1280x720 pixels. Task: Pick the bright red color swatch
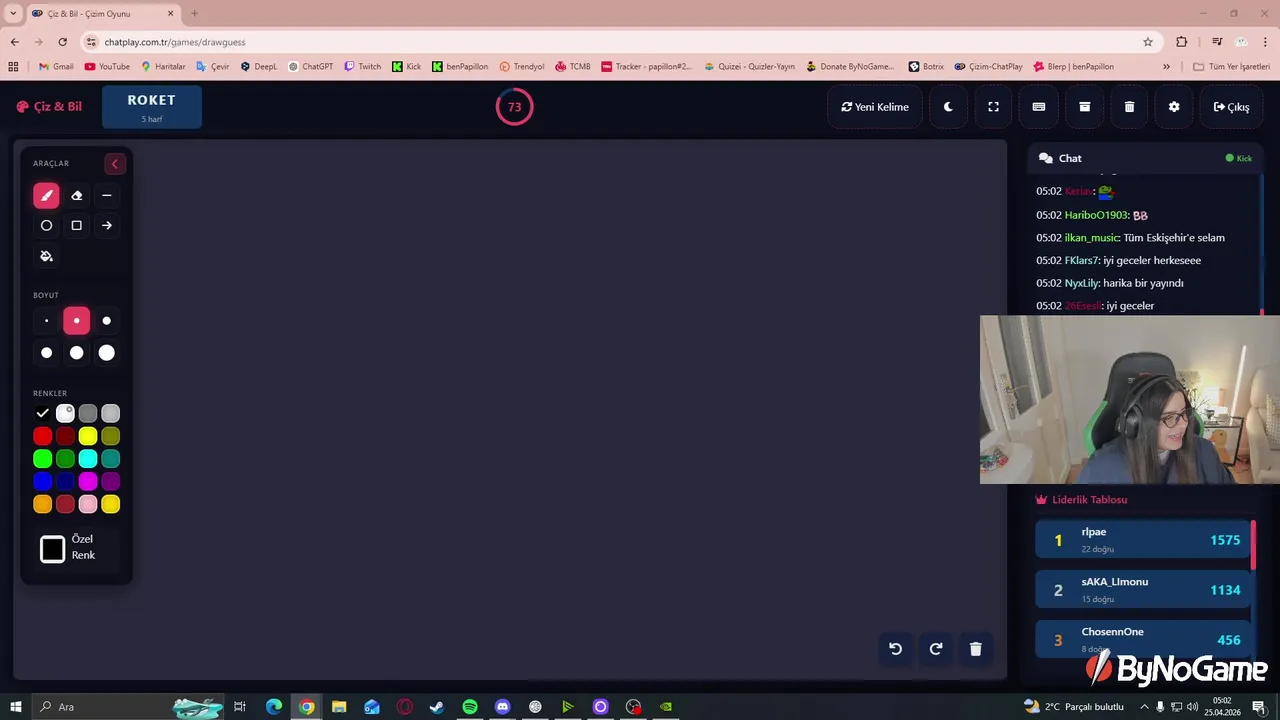tap(42, 436)
